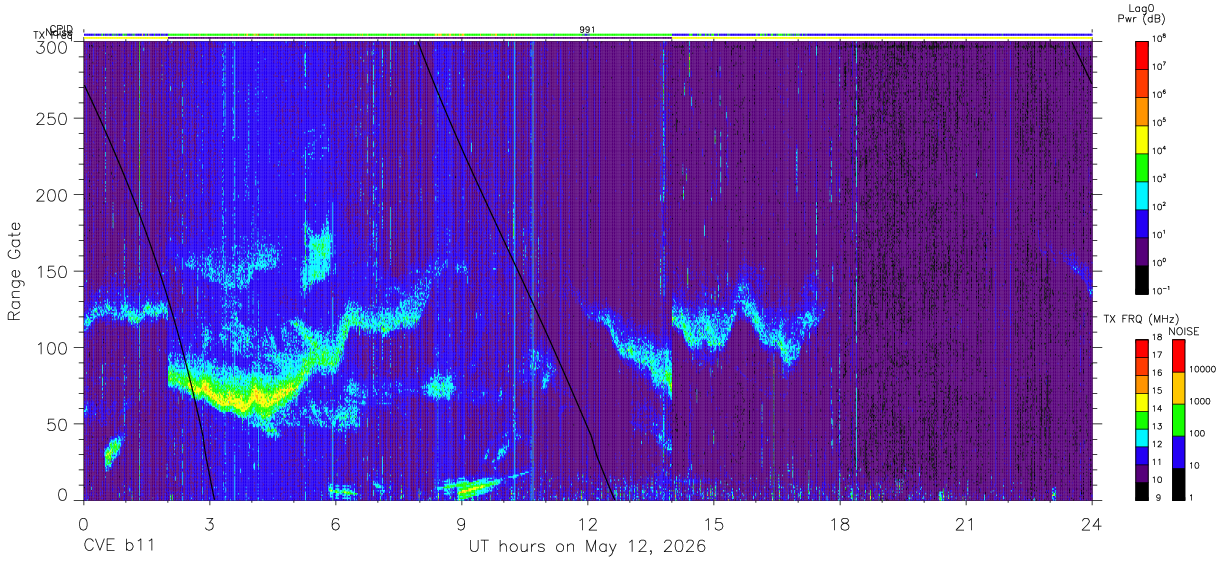Screen dimensions: 1228x567
Task: Click green segment of Lag0 Pwr color bar
Action: click(x=1142, y=166)
